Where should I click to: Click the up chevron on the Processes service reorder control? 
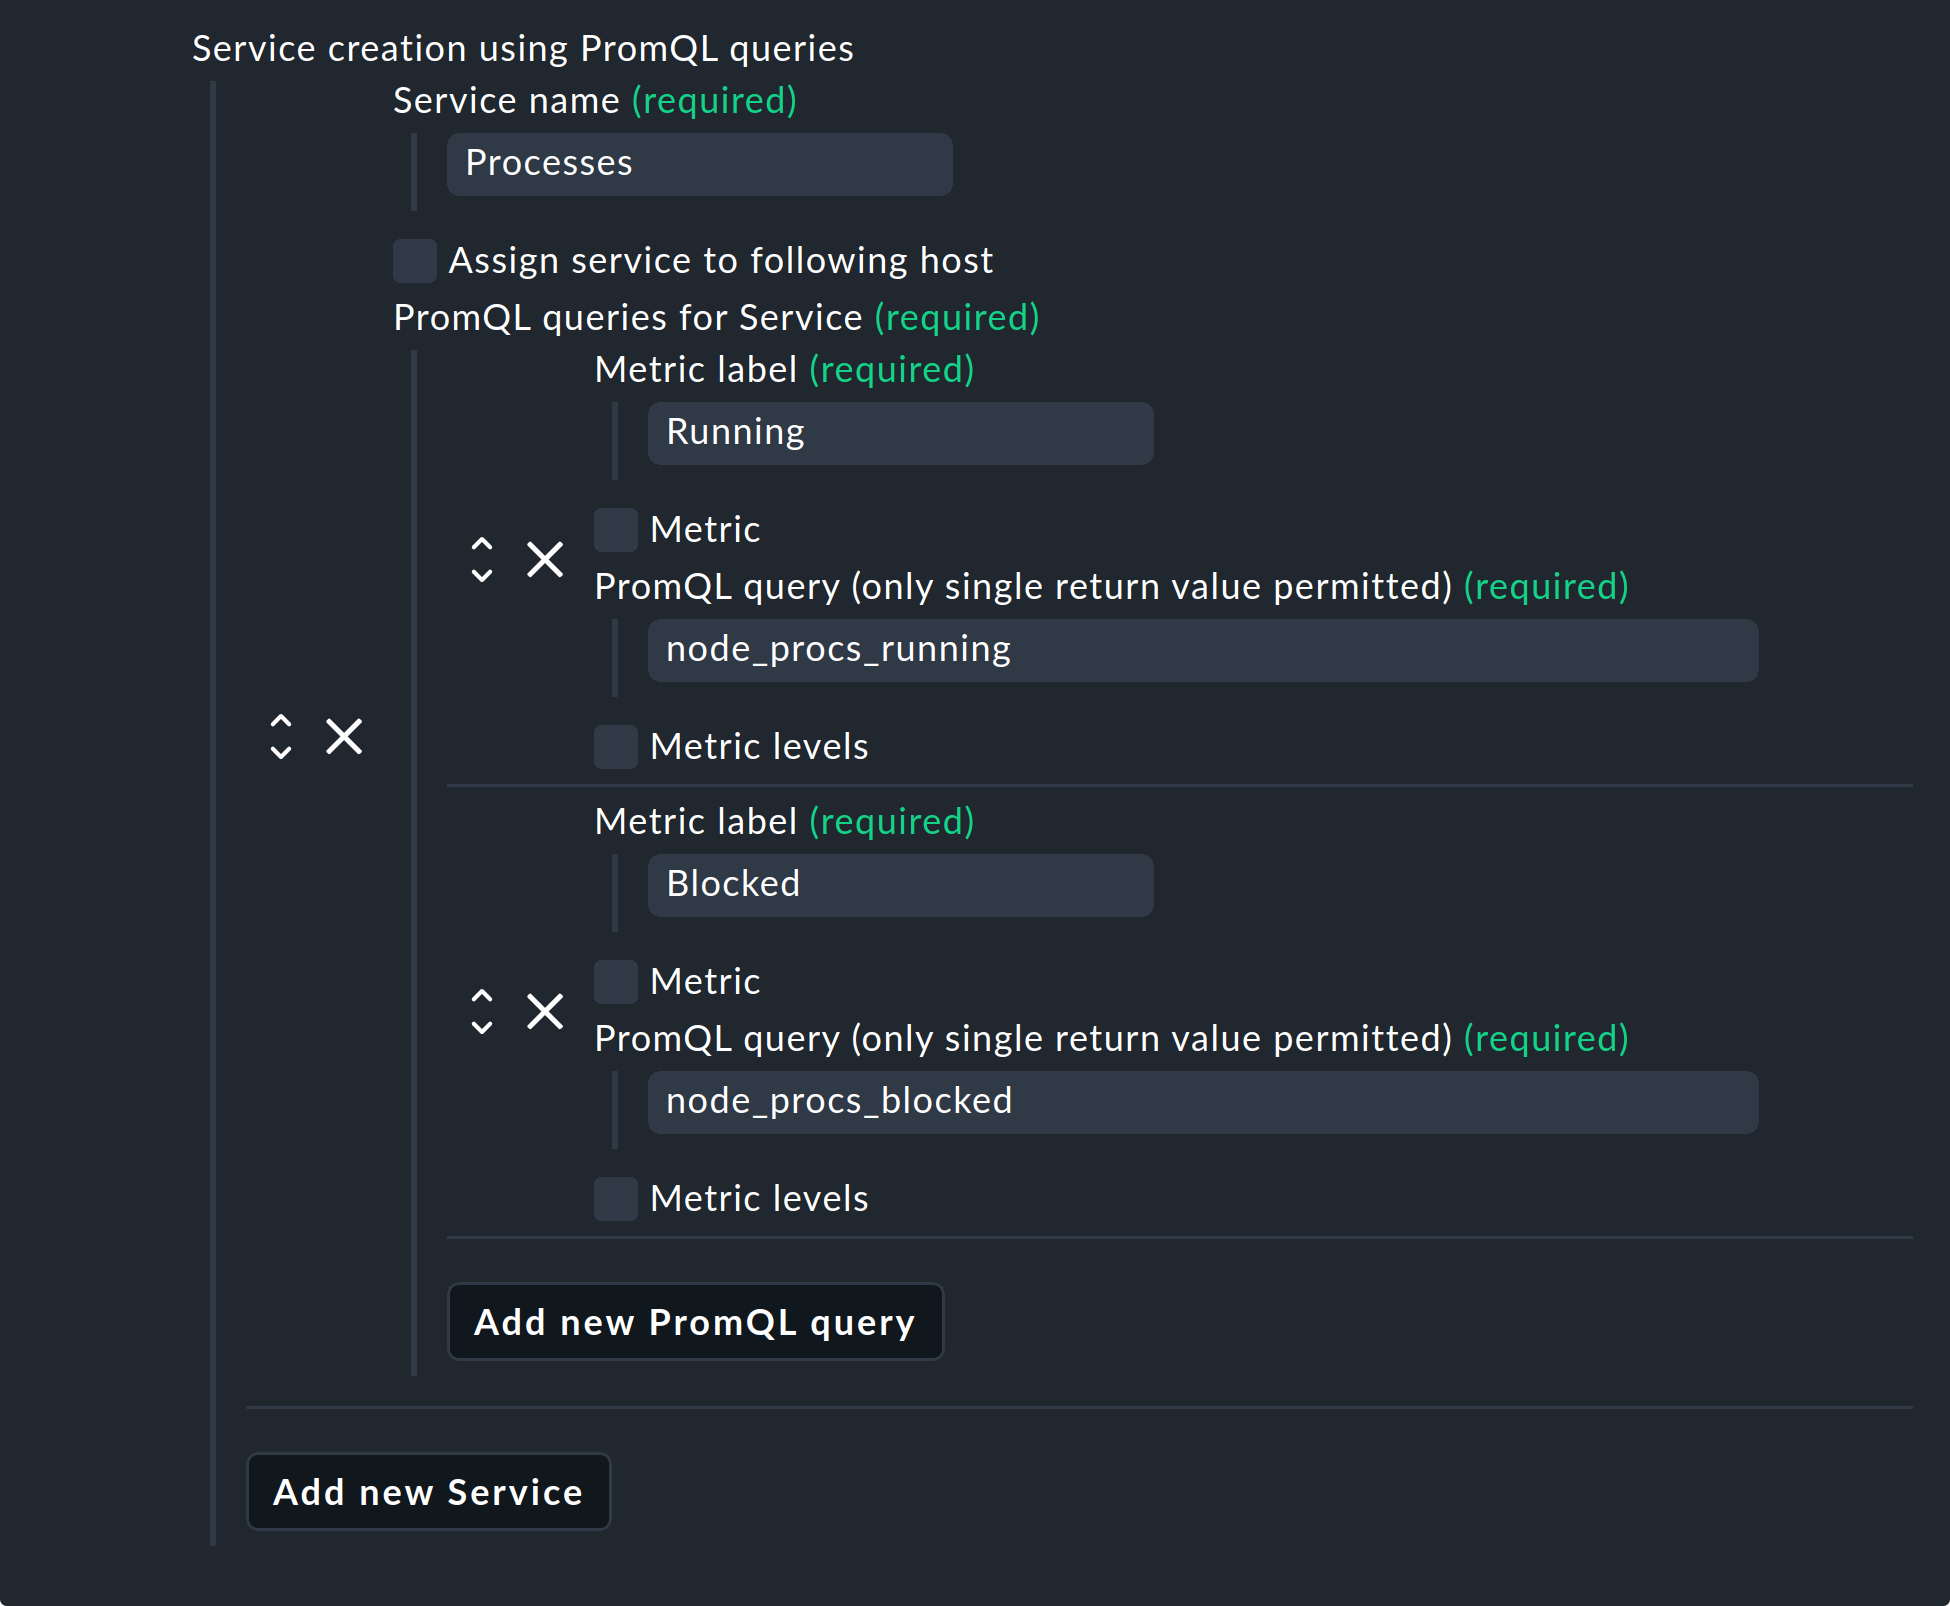pos(281,723)
